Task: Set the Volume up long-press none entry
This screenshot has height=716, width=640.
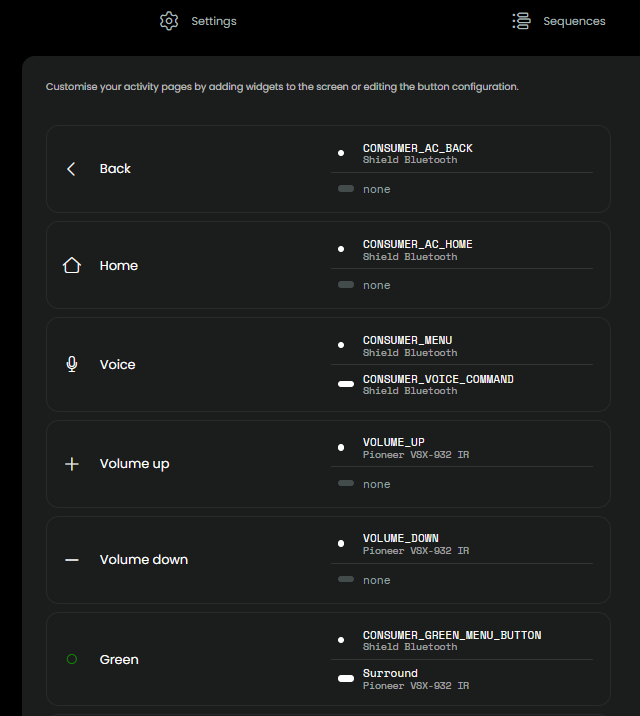Action: [x=462, y=484]
